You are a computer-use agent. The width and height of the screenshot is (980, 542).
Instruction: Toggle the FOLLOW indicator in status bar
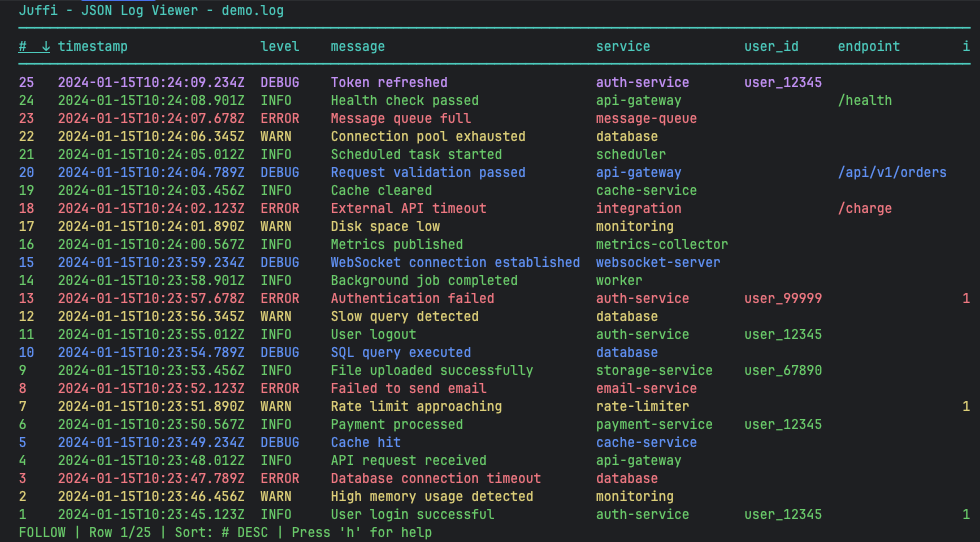click(x=42, y=533)
